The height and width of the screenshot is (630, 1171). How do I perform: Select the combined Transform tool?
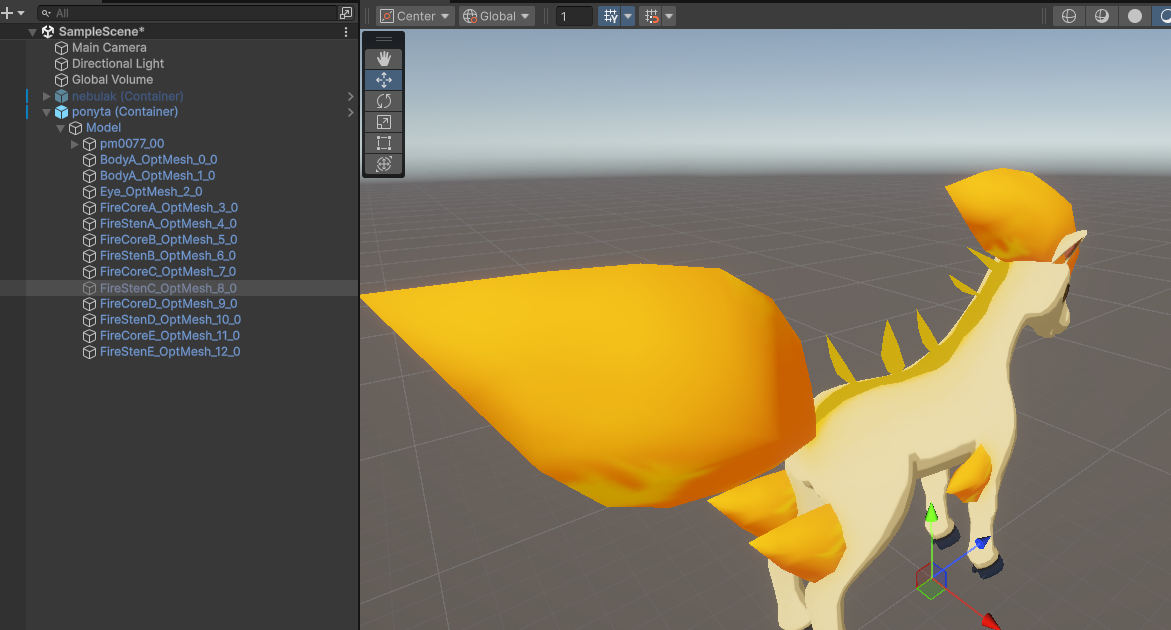384,163
